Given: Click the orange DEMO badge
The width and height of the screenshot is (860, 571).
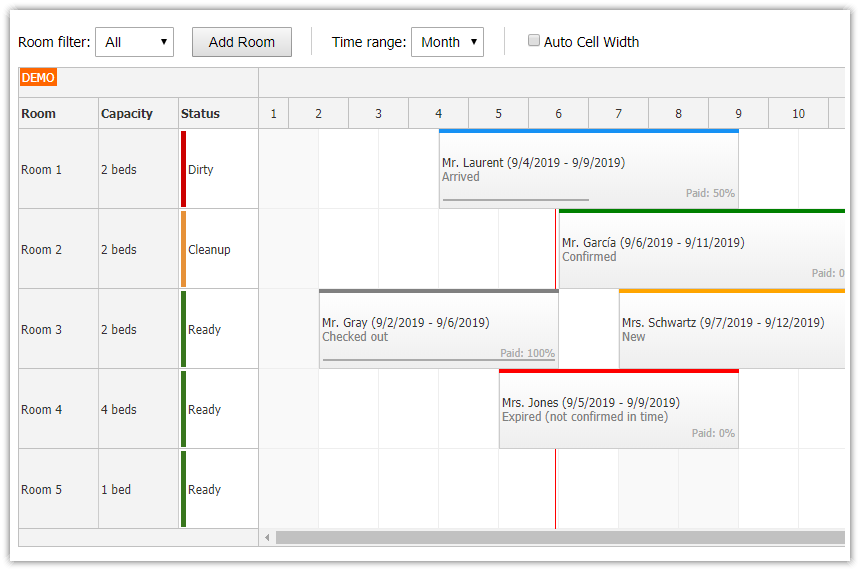Looking at the screenshot, I should tap(38, 77).
